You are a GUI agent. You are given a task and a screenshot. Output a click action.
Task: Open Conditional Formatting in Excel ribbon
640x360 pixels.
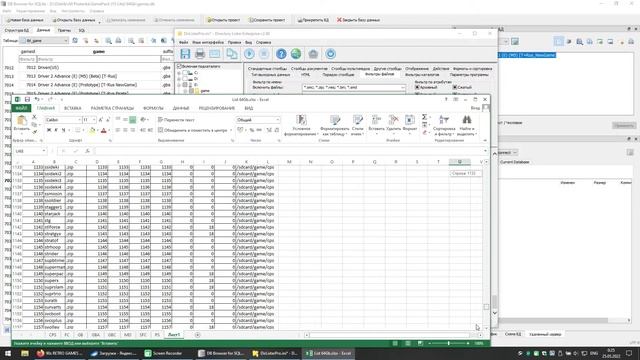pos(301,125)
